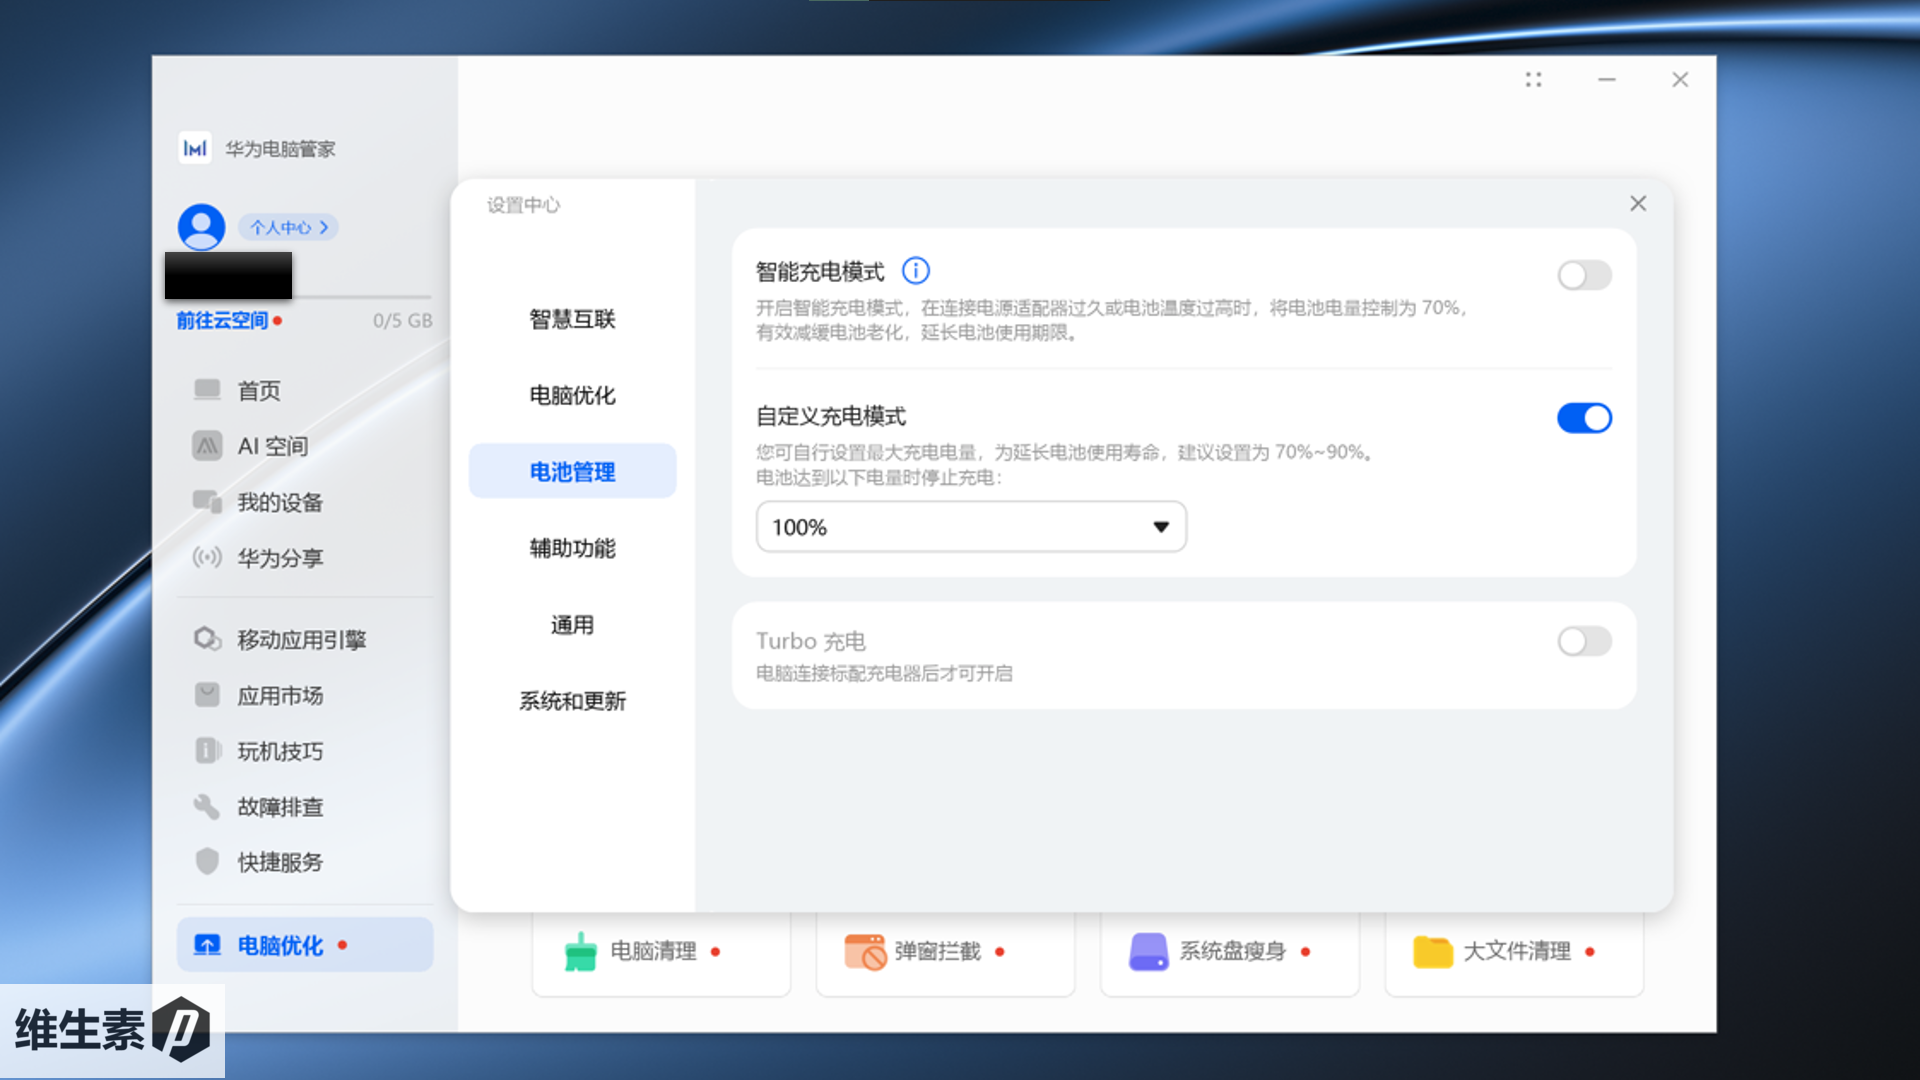Image resolution: width=1920 pixels, height=1080 pixels.
Task: Click the 华为分享 broadcast icon
Action: pyautogui.click(x=207, y=557)
